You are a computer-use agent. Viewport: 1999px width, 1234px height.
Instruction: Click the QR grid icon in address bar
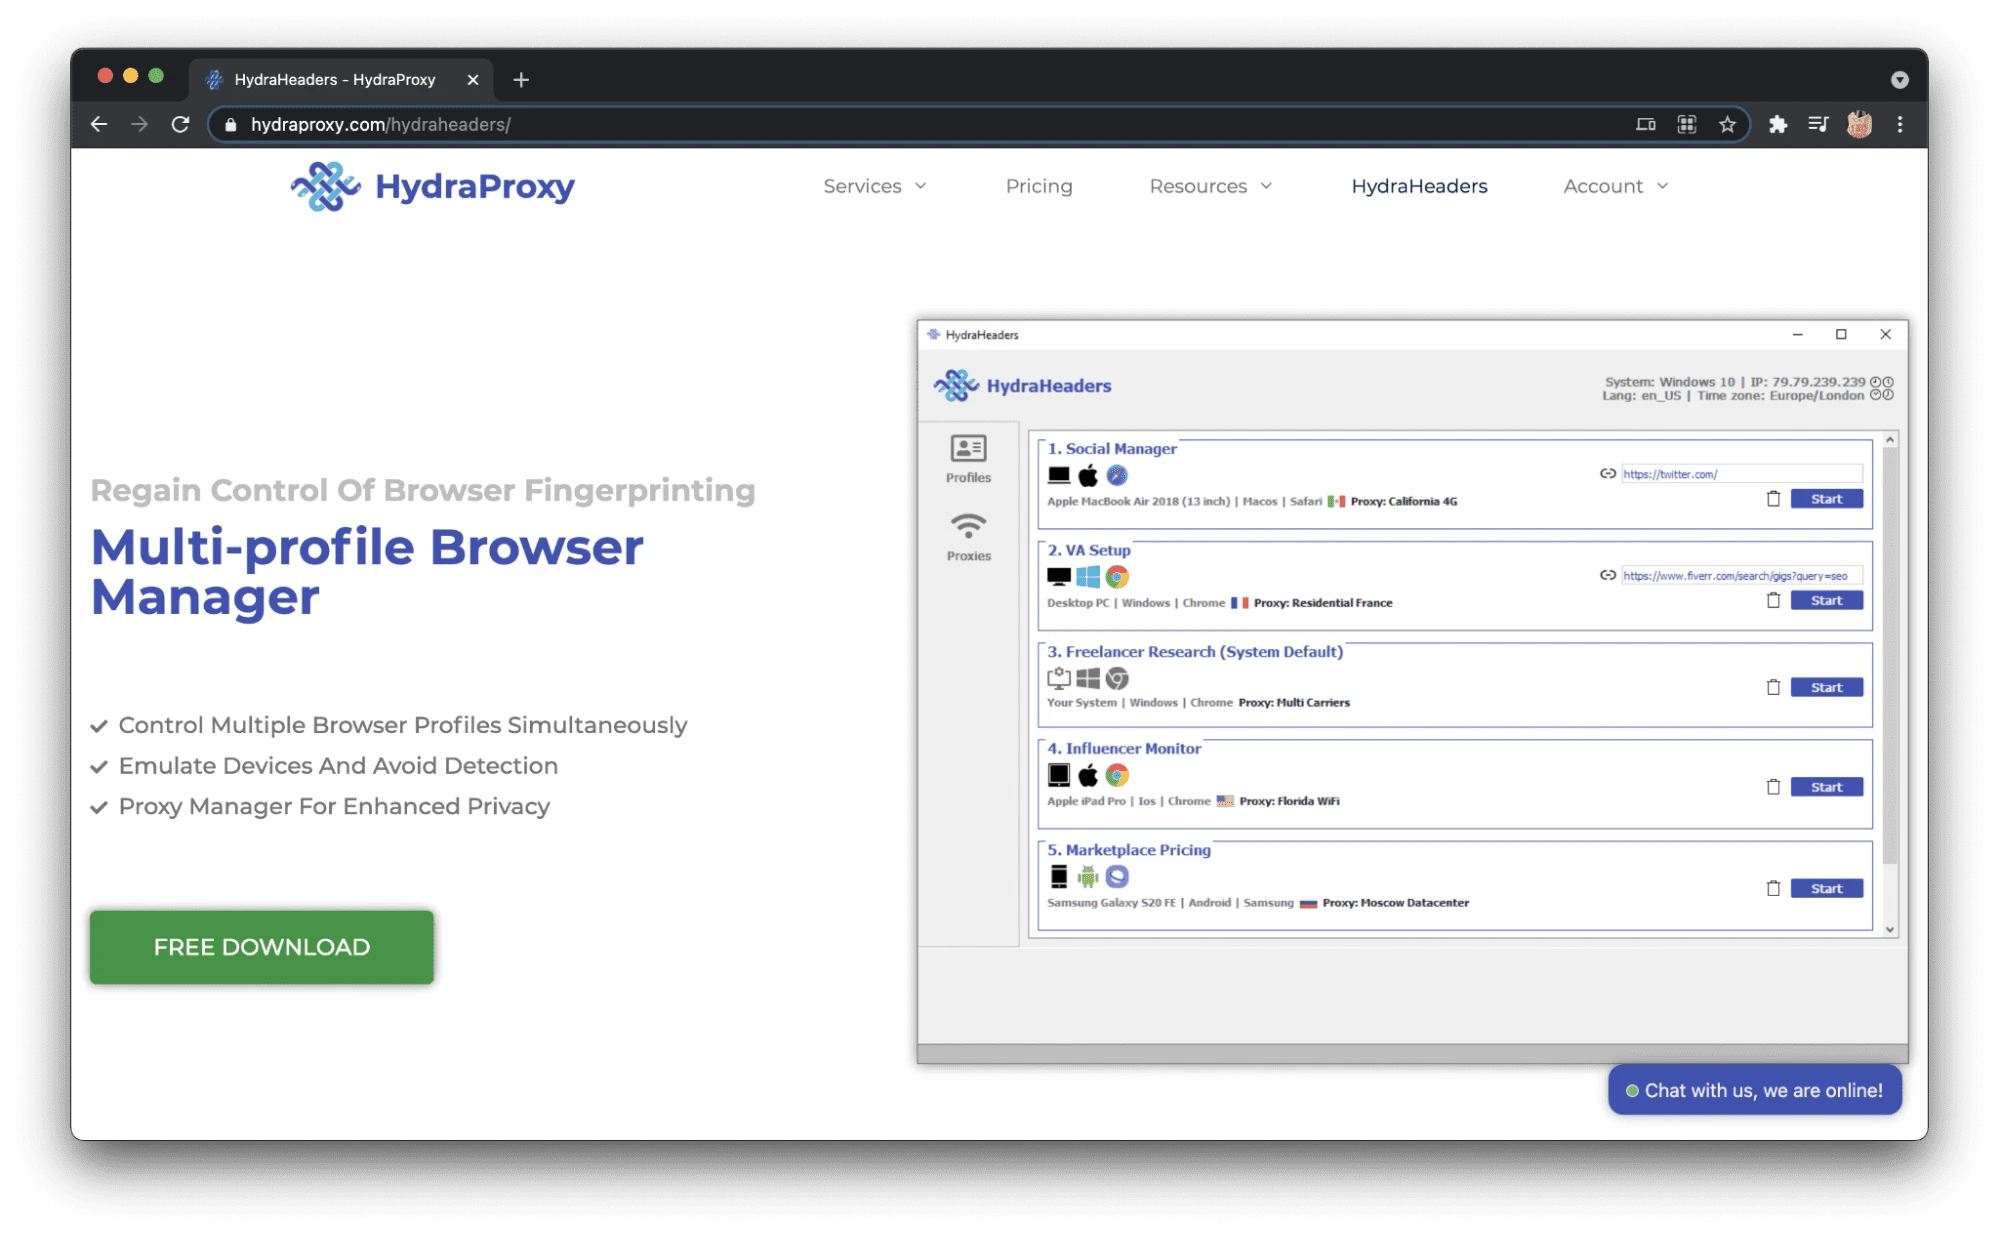(x=1686, y=124)
